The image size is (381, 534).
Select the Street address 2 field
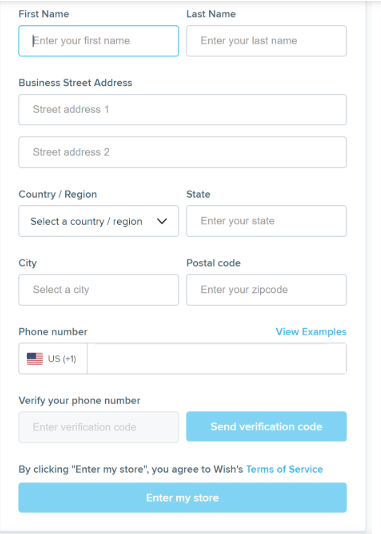point(182,152)
